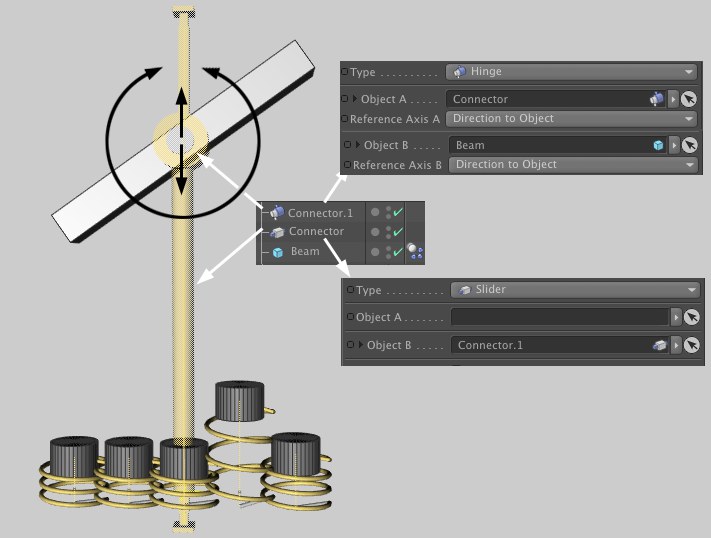Viewport: 711px width, 538px height.
Task: Toggle visibility dots for the Connector object
Action: 387,232
